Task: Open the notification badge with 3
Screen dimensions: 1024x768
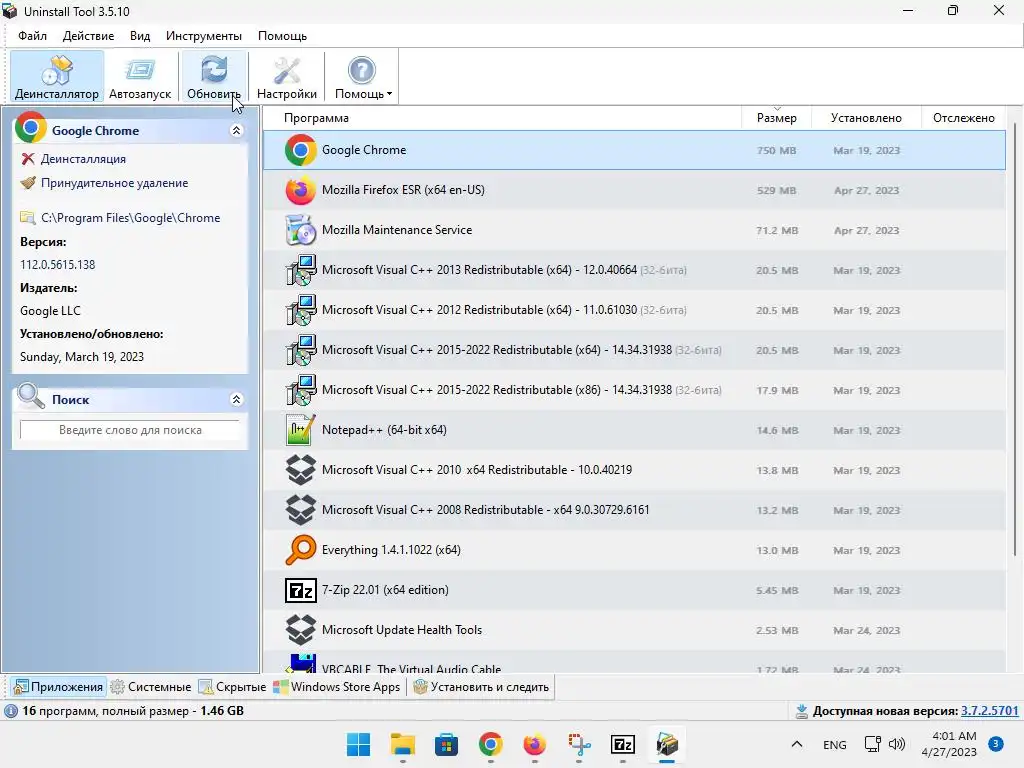Action: click(x=996, y=744)
